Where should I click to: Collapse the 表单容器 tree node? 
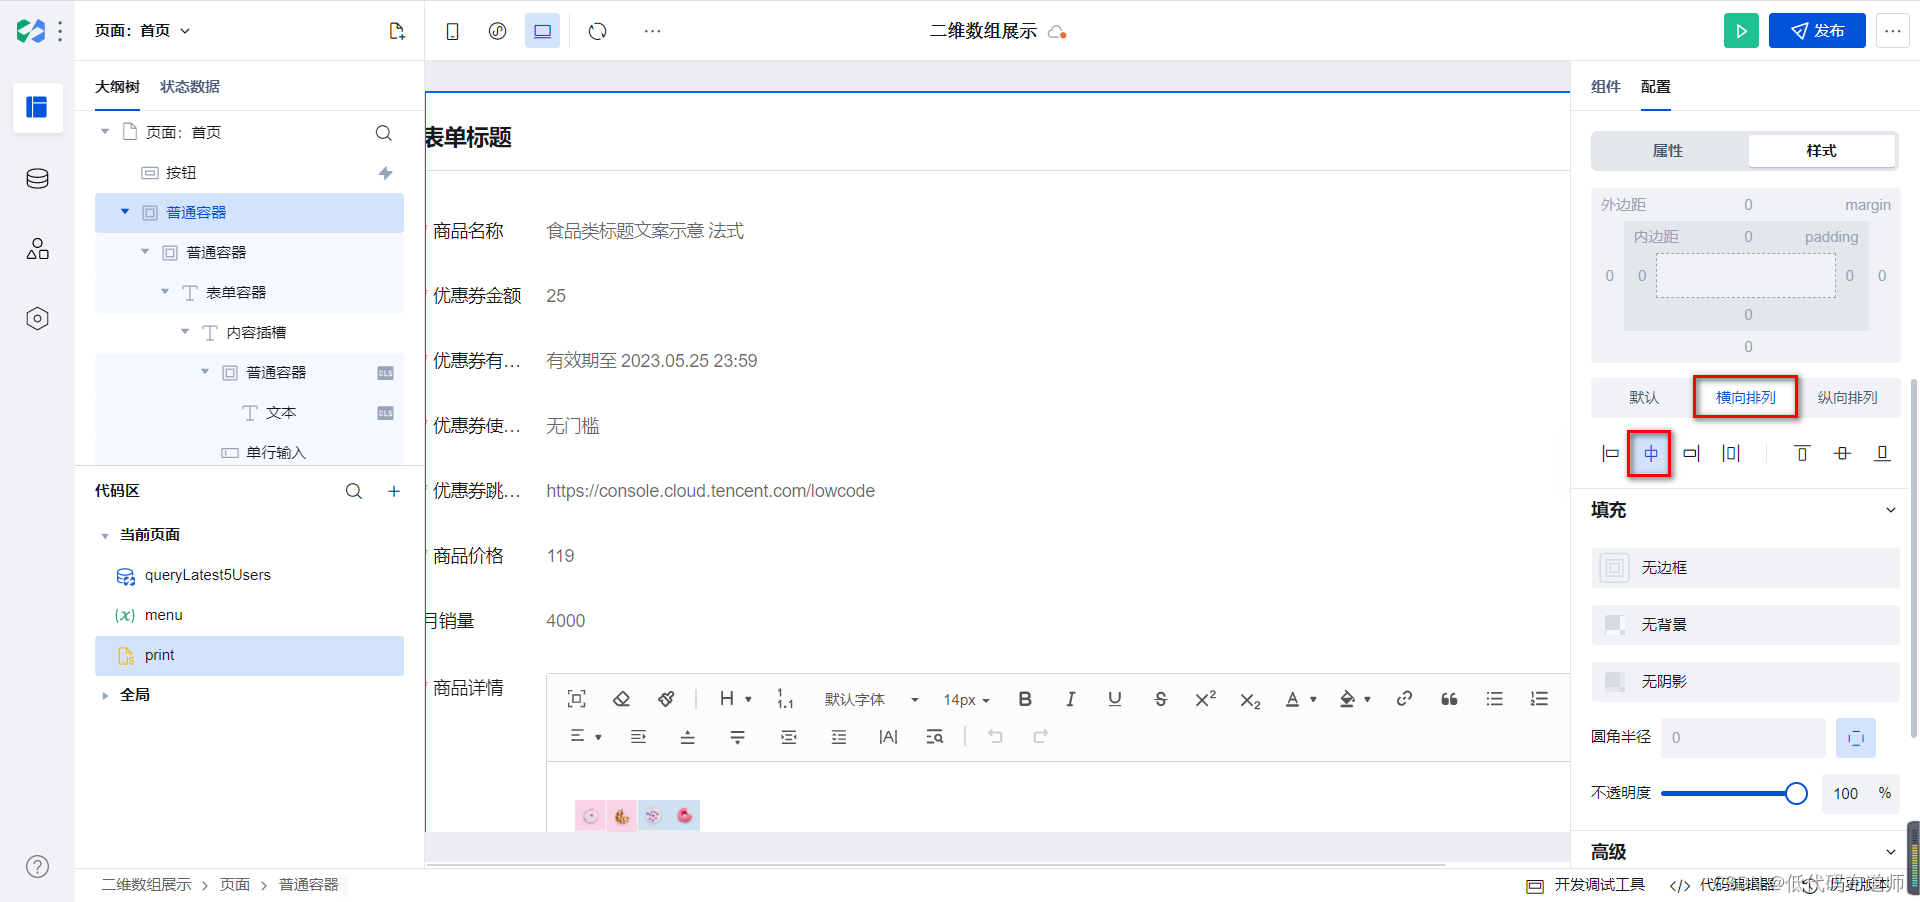tap(165, 292)
